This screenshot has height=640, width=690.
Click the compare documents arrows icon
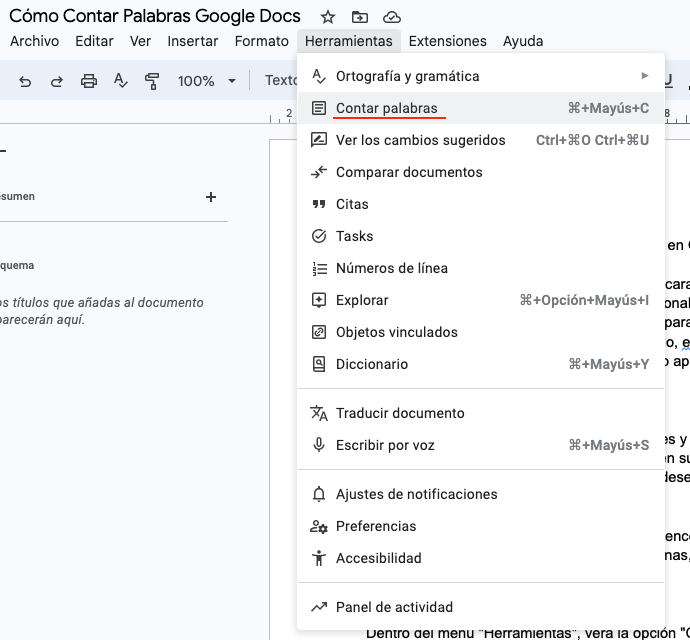(x=319, y=172)
